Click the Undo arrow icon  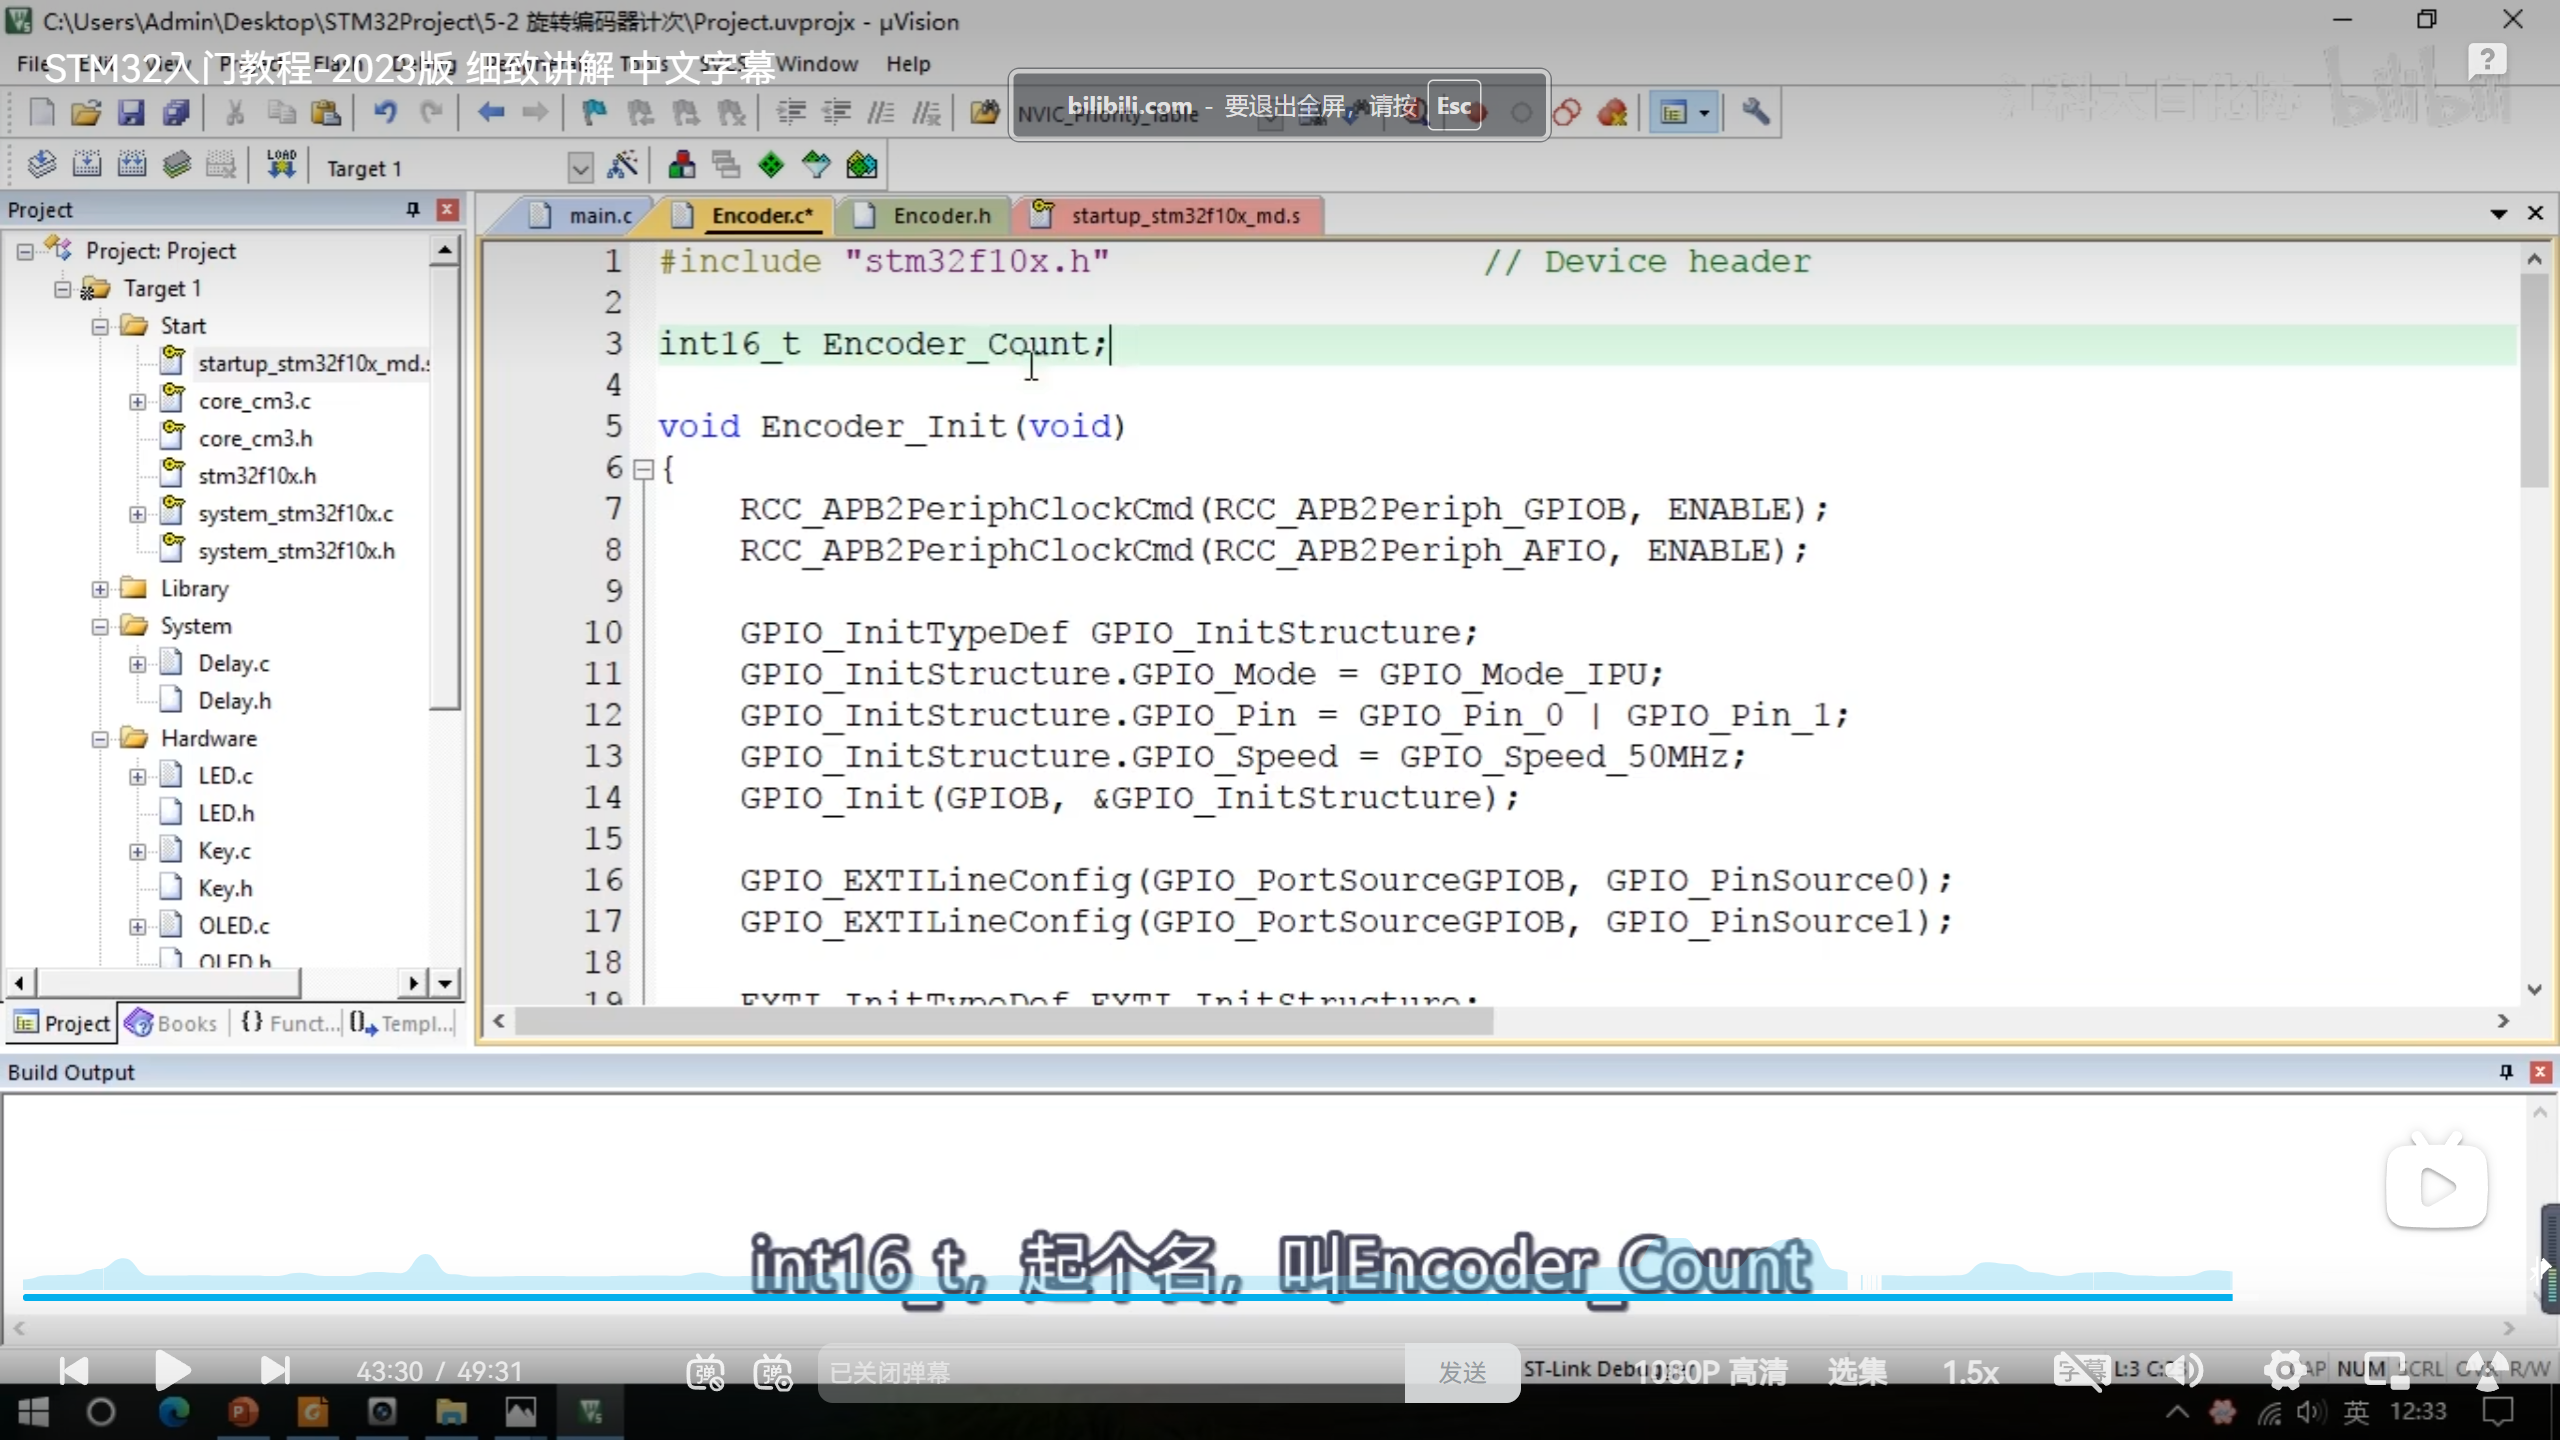(385, 112)
